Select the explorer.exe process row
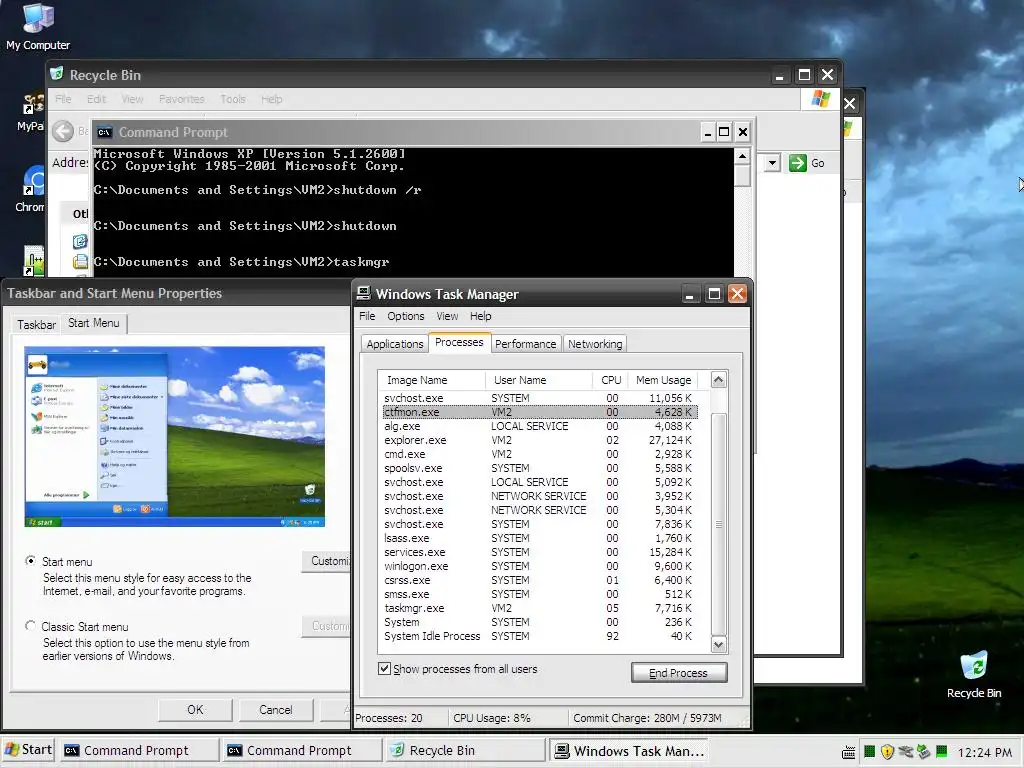Screen dimensions: 1024x768 coord(539,440)
